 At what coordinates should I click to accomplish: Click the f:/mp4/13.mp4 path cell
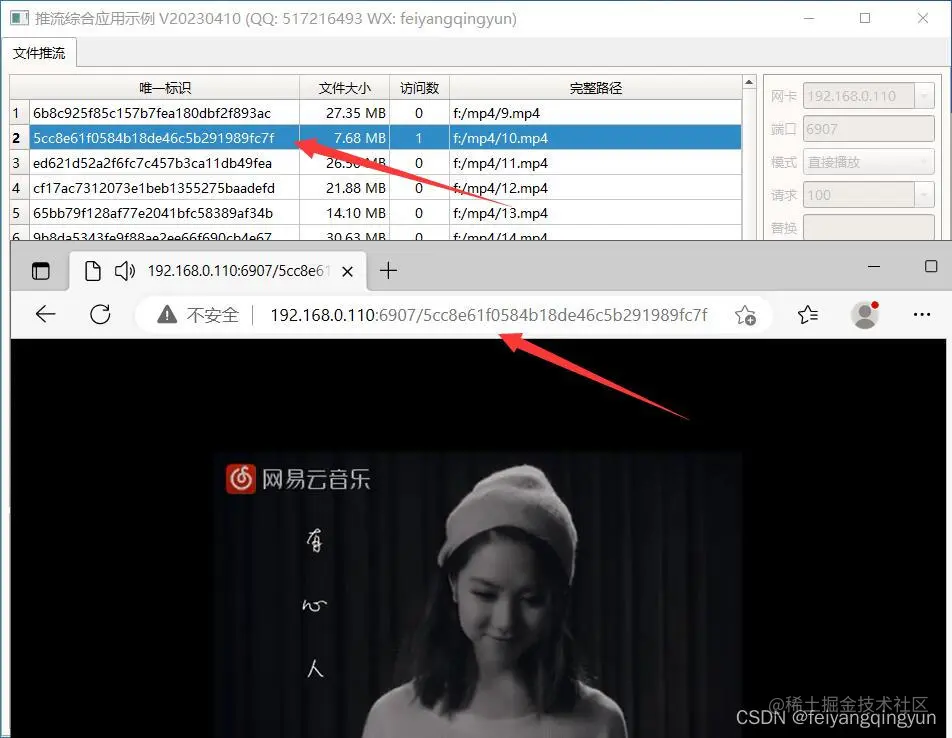tap(595, 213)
